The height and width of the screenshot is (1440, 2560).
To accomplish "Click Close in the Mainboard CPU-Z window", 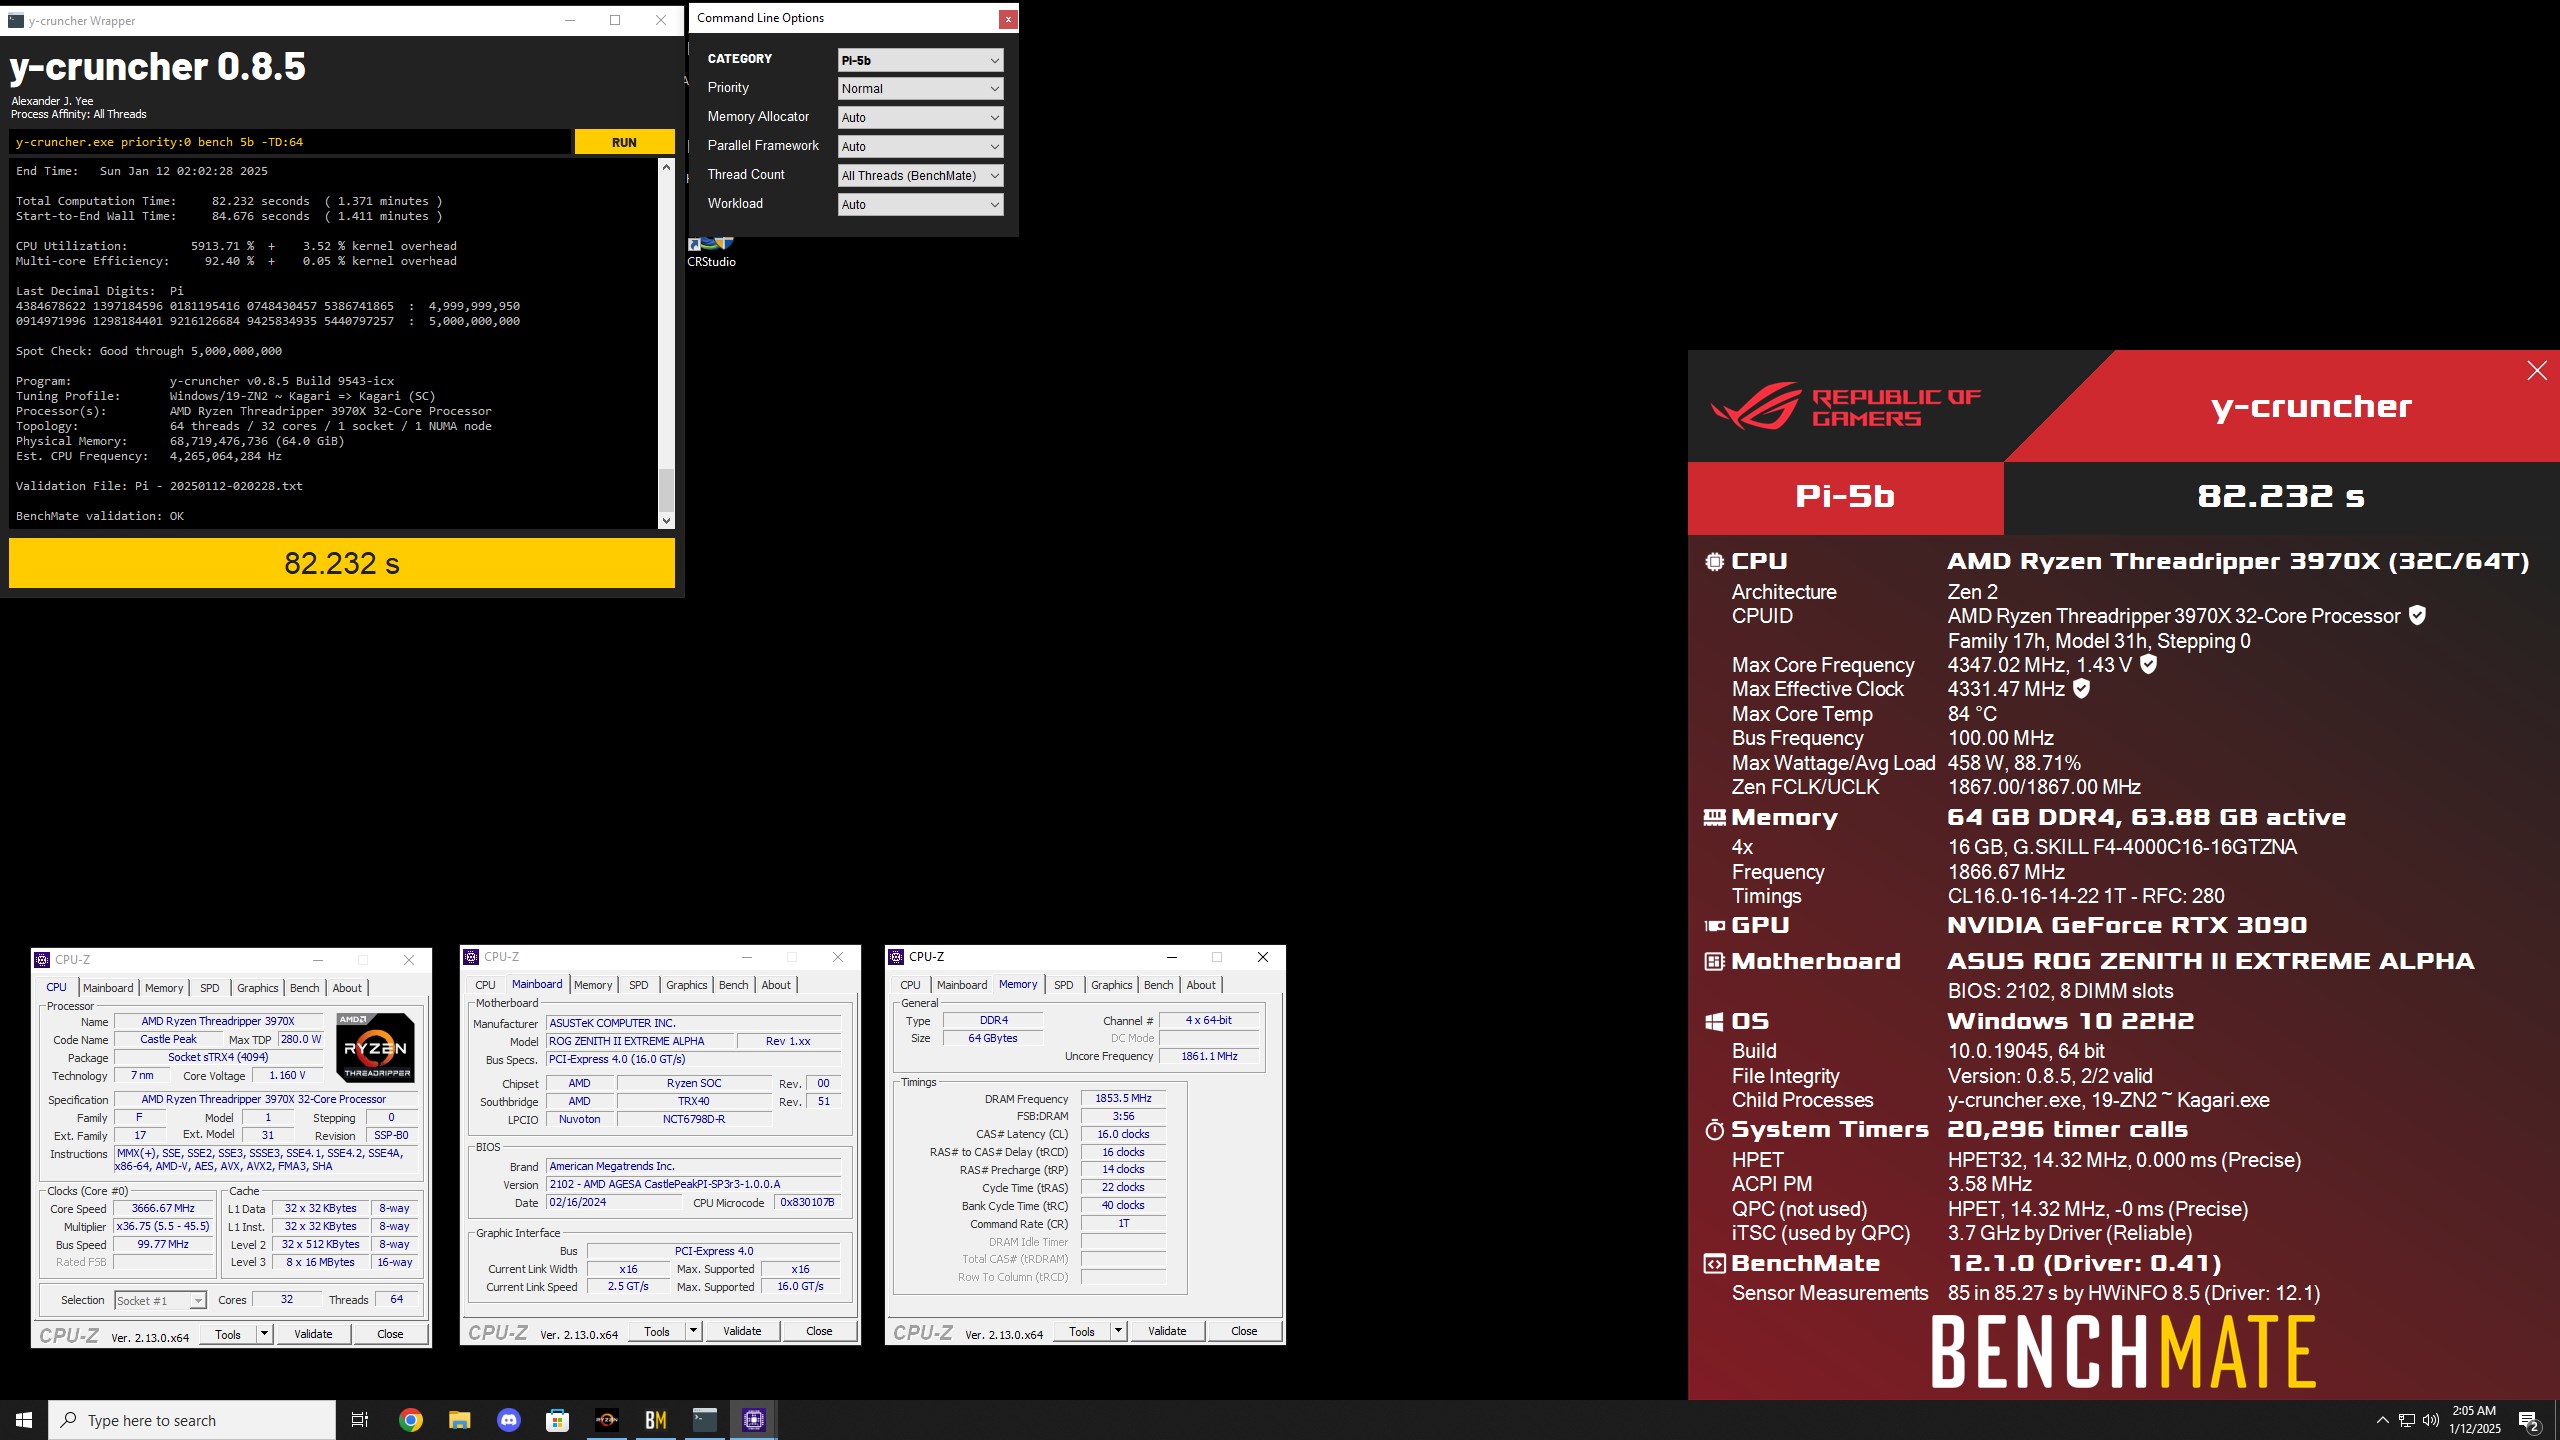I will (x=819, y=1331).
